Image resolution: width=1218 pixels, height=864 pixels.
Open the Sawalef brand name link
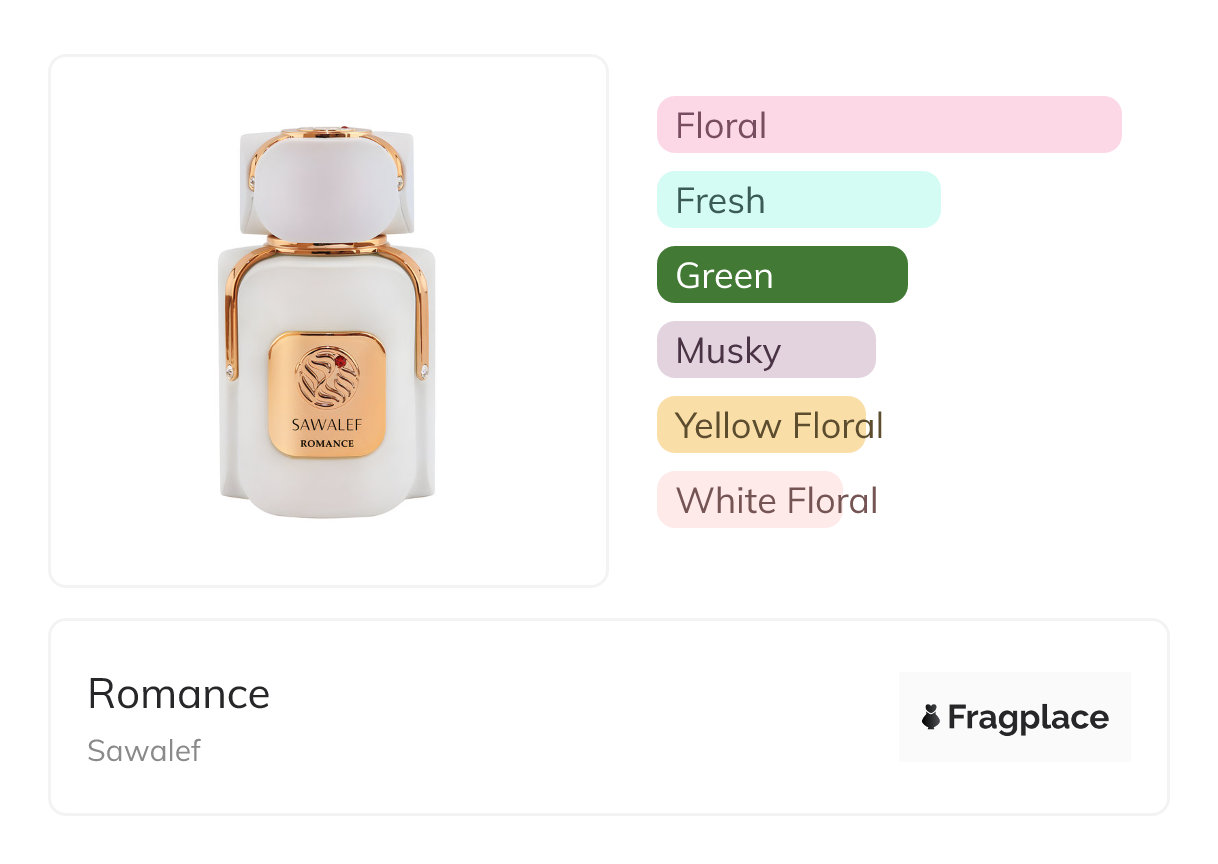[x=144, y=750]
